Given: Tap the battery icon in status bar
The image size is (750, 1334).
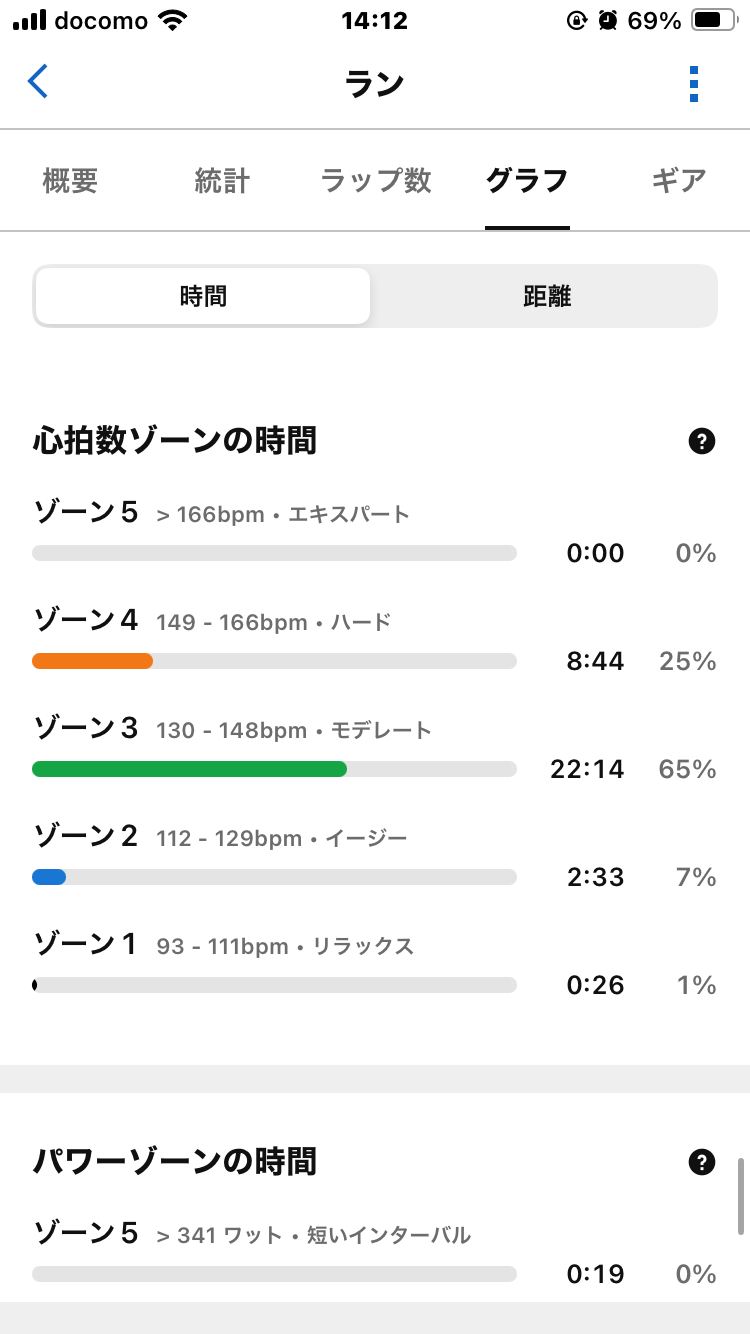Looking at the screenshot, I should coord(712,20).
